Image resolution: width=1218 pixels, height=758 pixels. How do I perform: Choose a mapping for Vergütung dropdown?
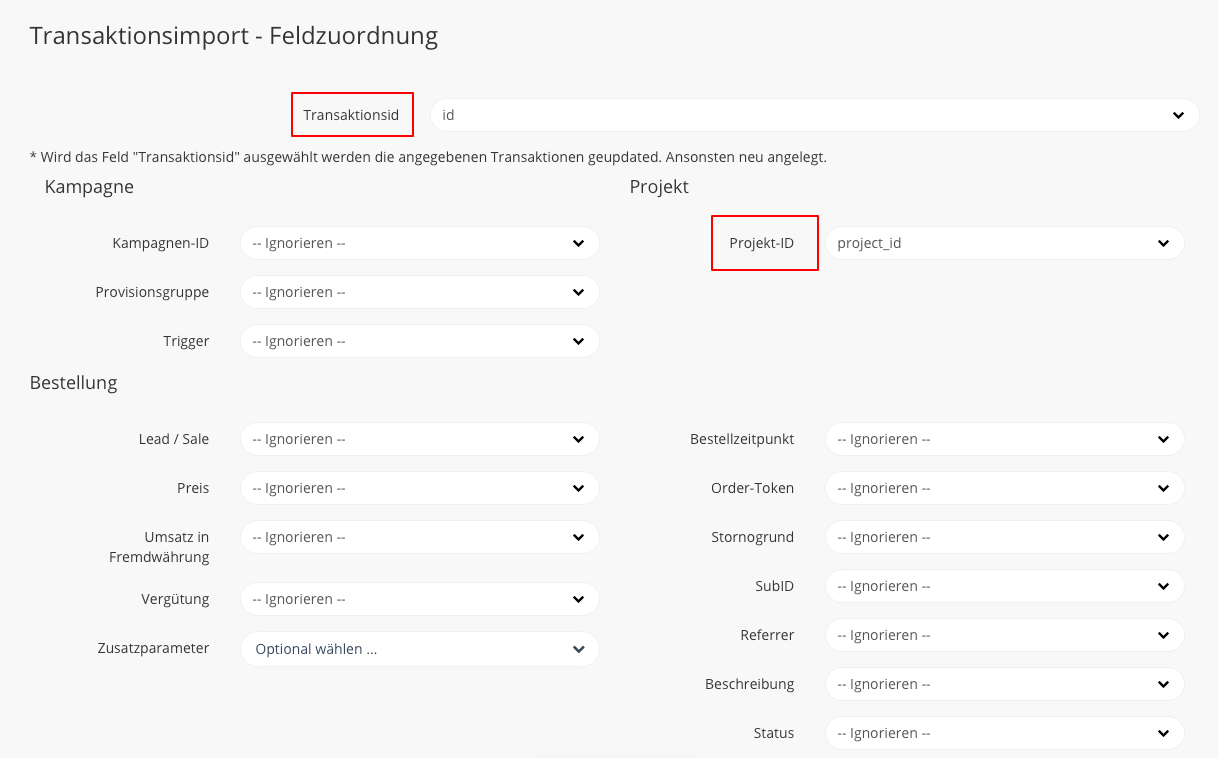point(419,599)
